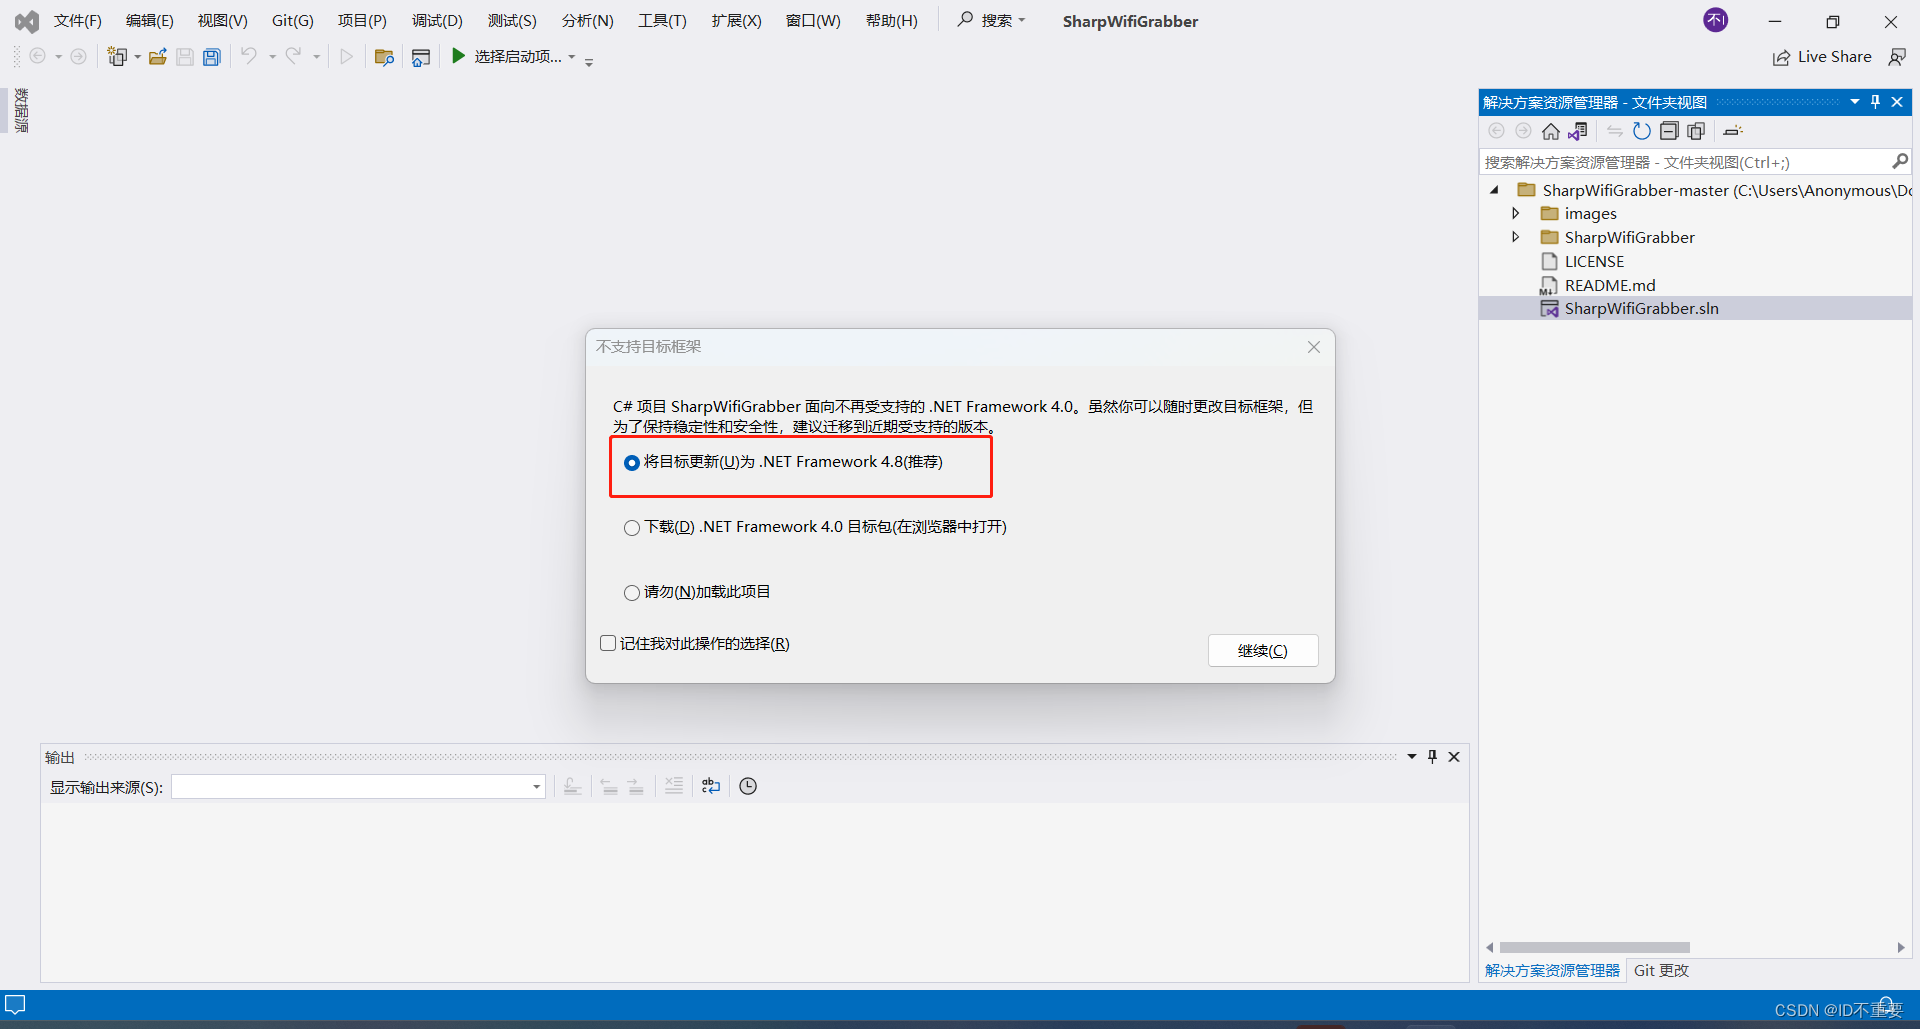Click the Open File folder icon
The image size is (1920, 1029).
tap(158, 57)
